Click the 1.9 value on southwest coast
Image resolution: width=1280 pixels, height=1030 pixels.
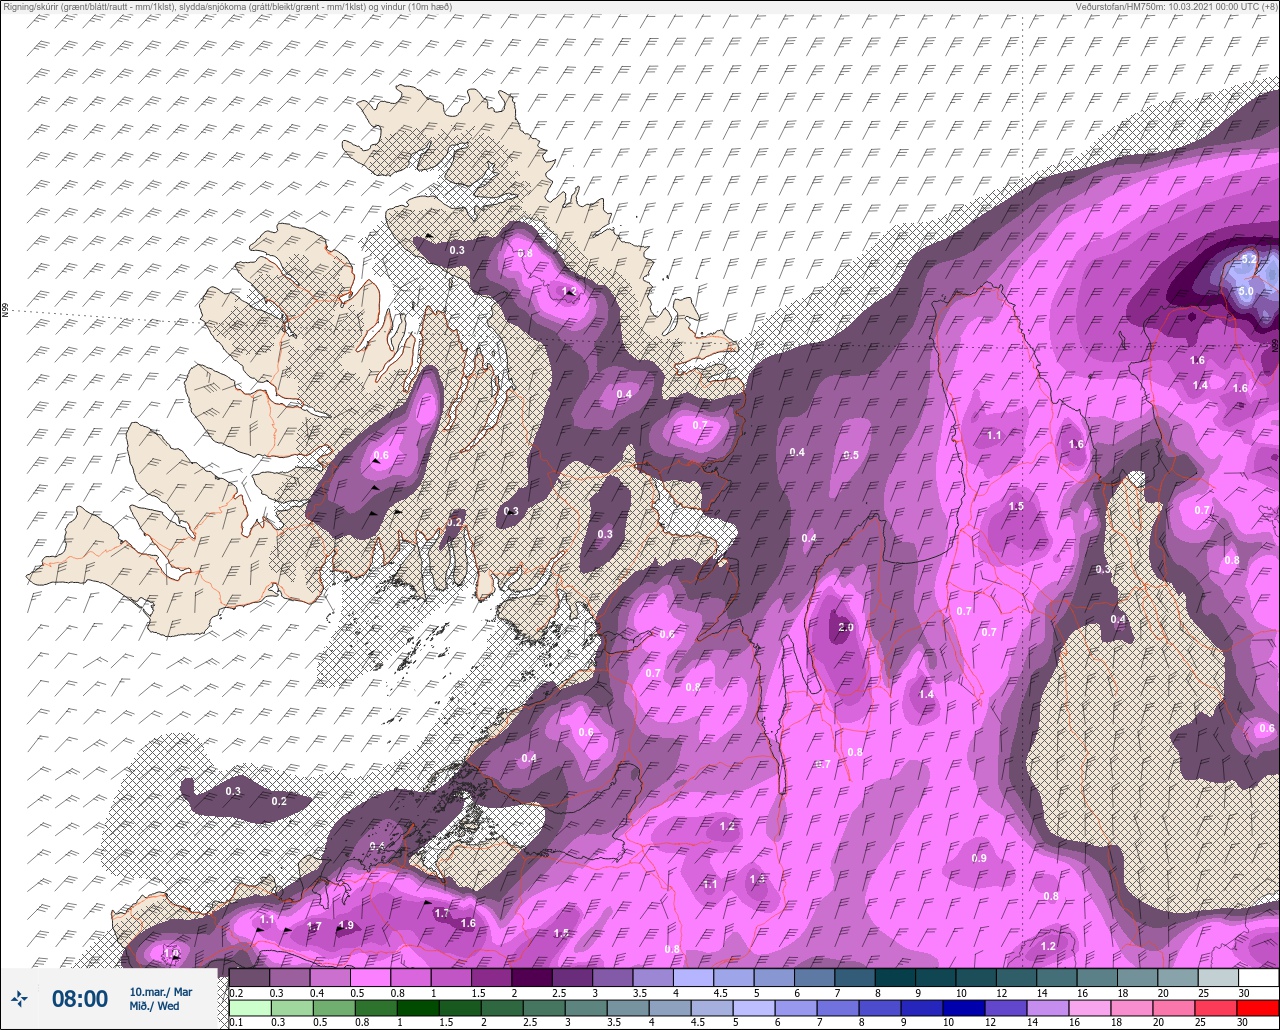[346, 925]
